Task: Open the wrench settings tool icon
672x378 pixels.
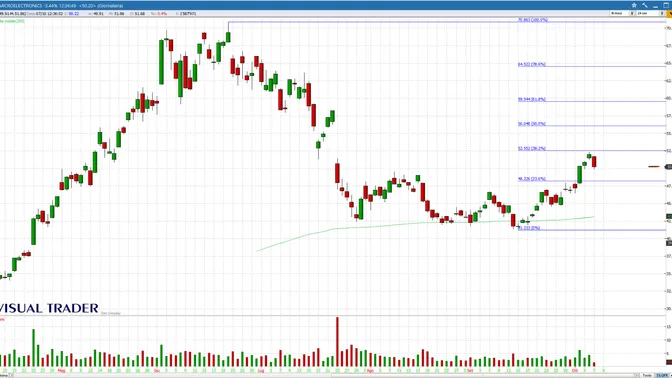Action: [645, 5]
